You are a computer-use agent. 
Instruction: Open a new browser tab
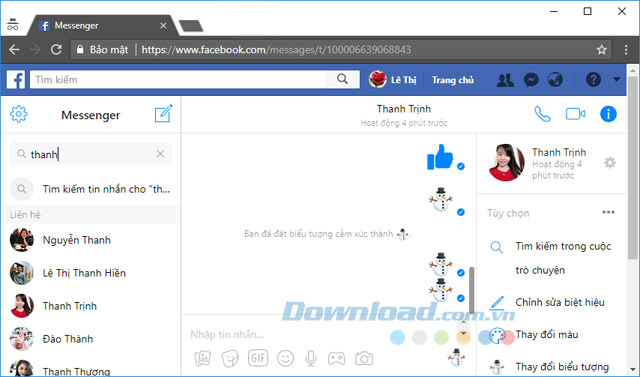pos(191,26)
